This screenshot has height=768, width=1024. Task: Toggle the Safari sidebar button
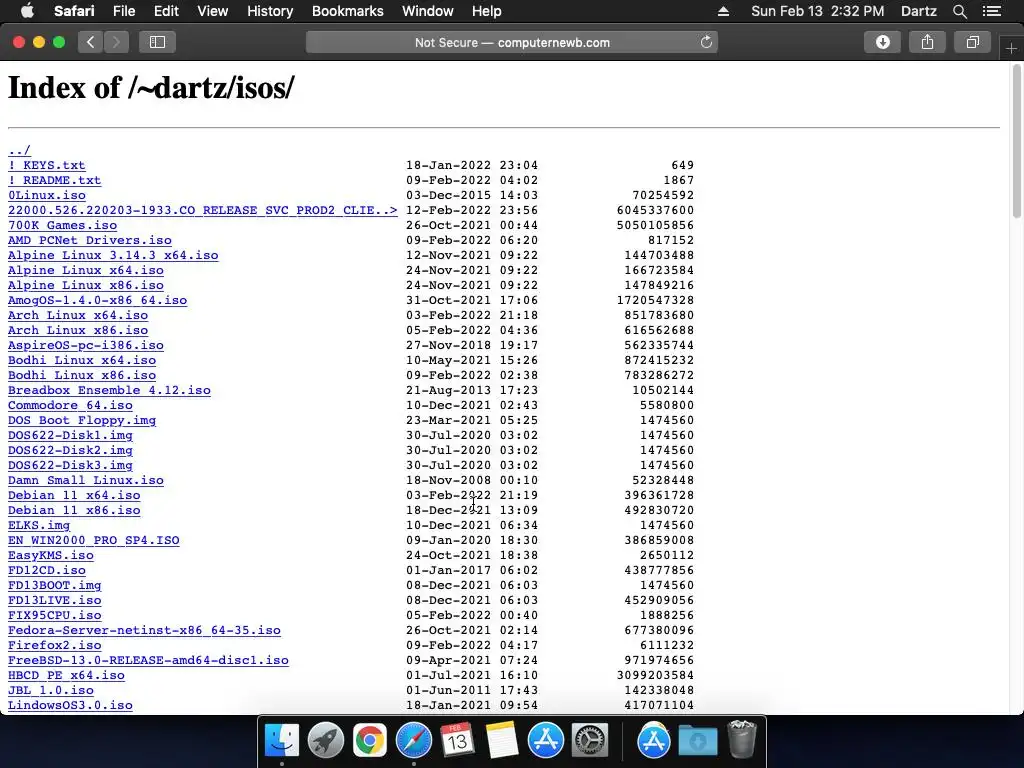point(157,42)
